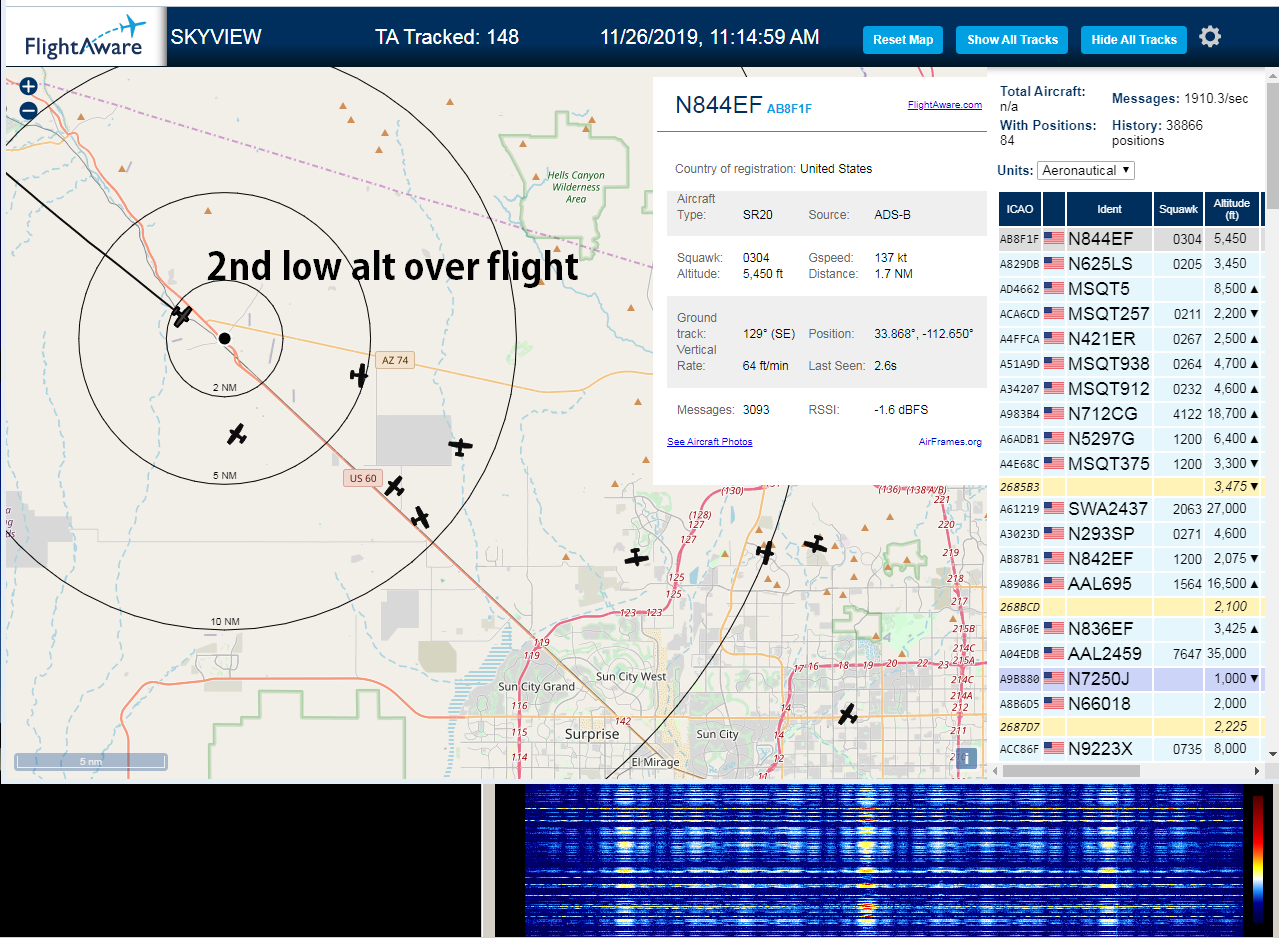Image resolution: width=1279 pixels, height=939 pixels.
Task: Select the MSQT938 row
Action: 1130,364
